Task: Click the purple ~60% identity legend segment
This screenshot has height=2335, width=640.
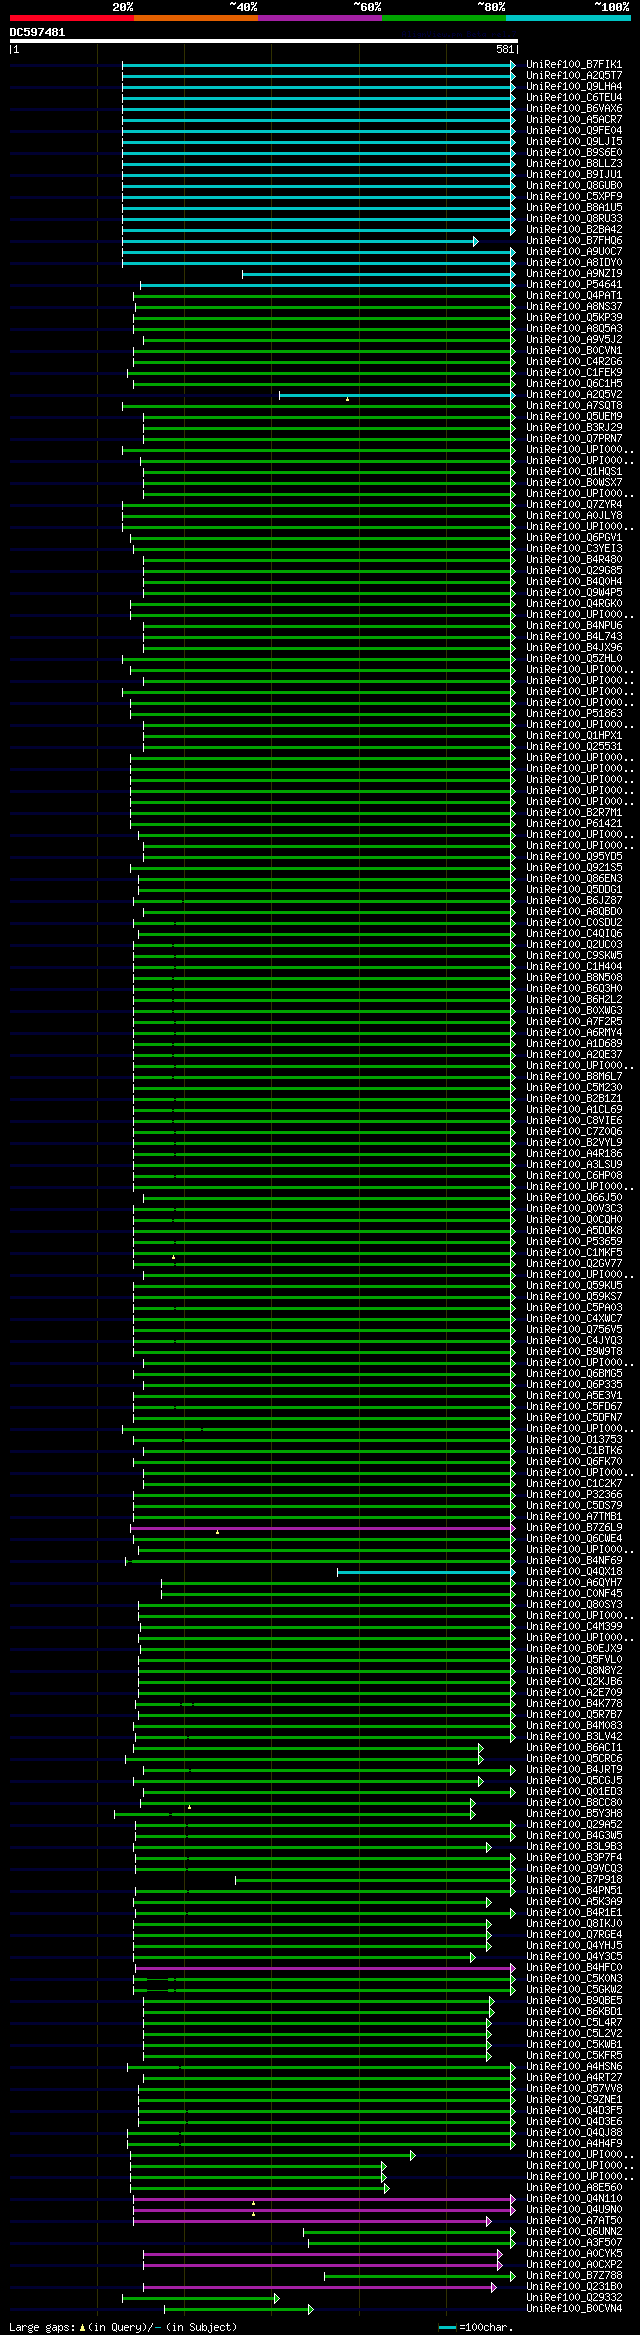Action: click(319, 18)
